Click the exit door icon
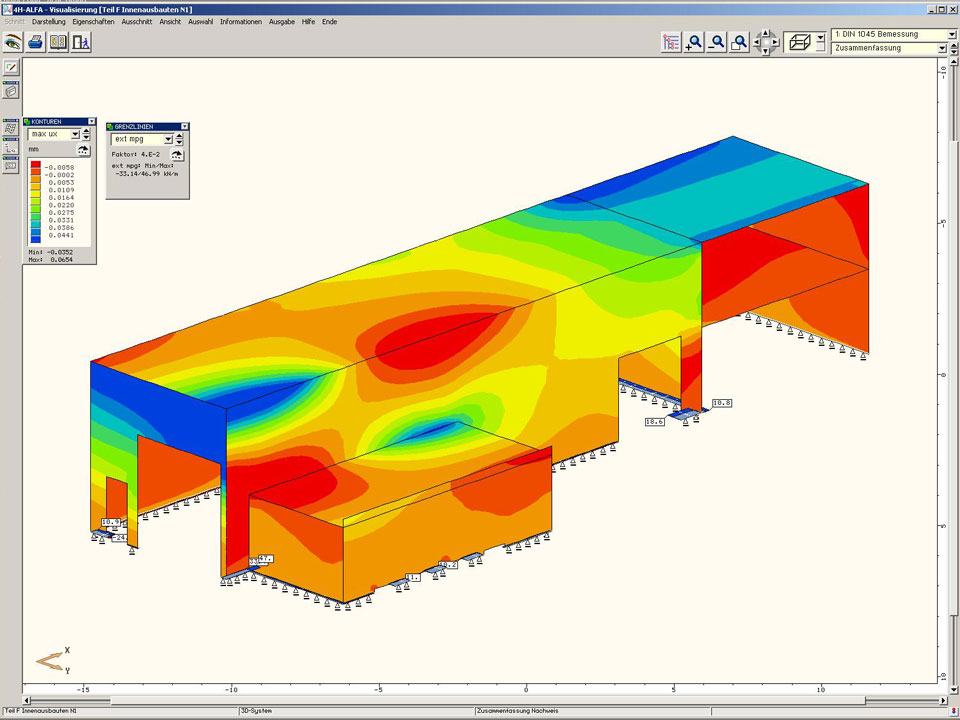Image resolution: width=960 pixels, height=720 pixels. (x=82, y=42)
